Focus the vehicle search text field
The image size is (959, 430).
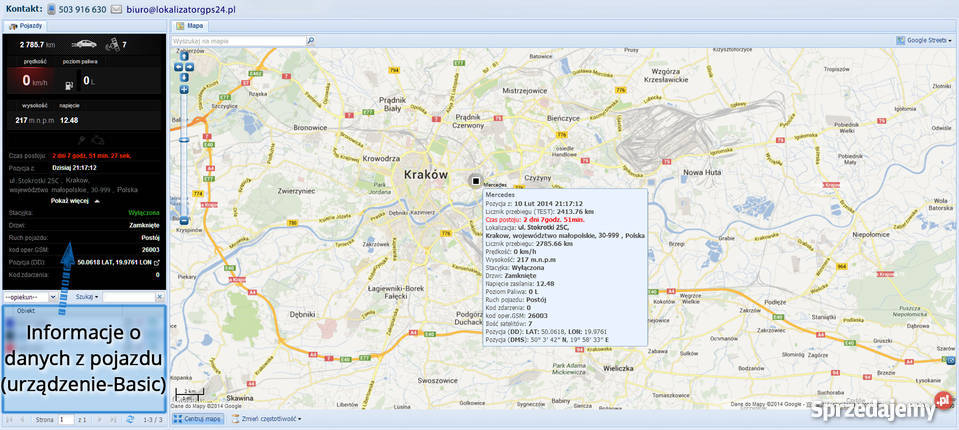point(128,297)
